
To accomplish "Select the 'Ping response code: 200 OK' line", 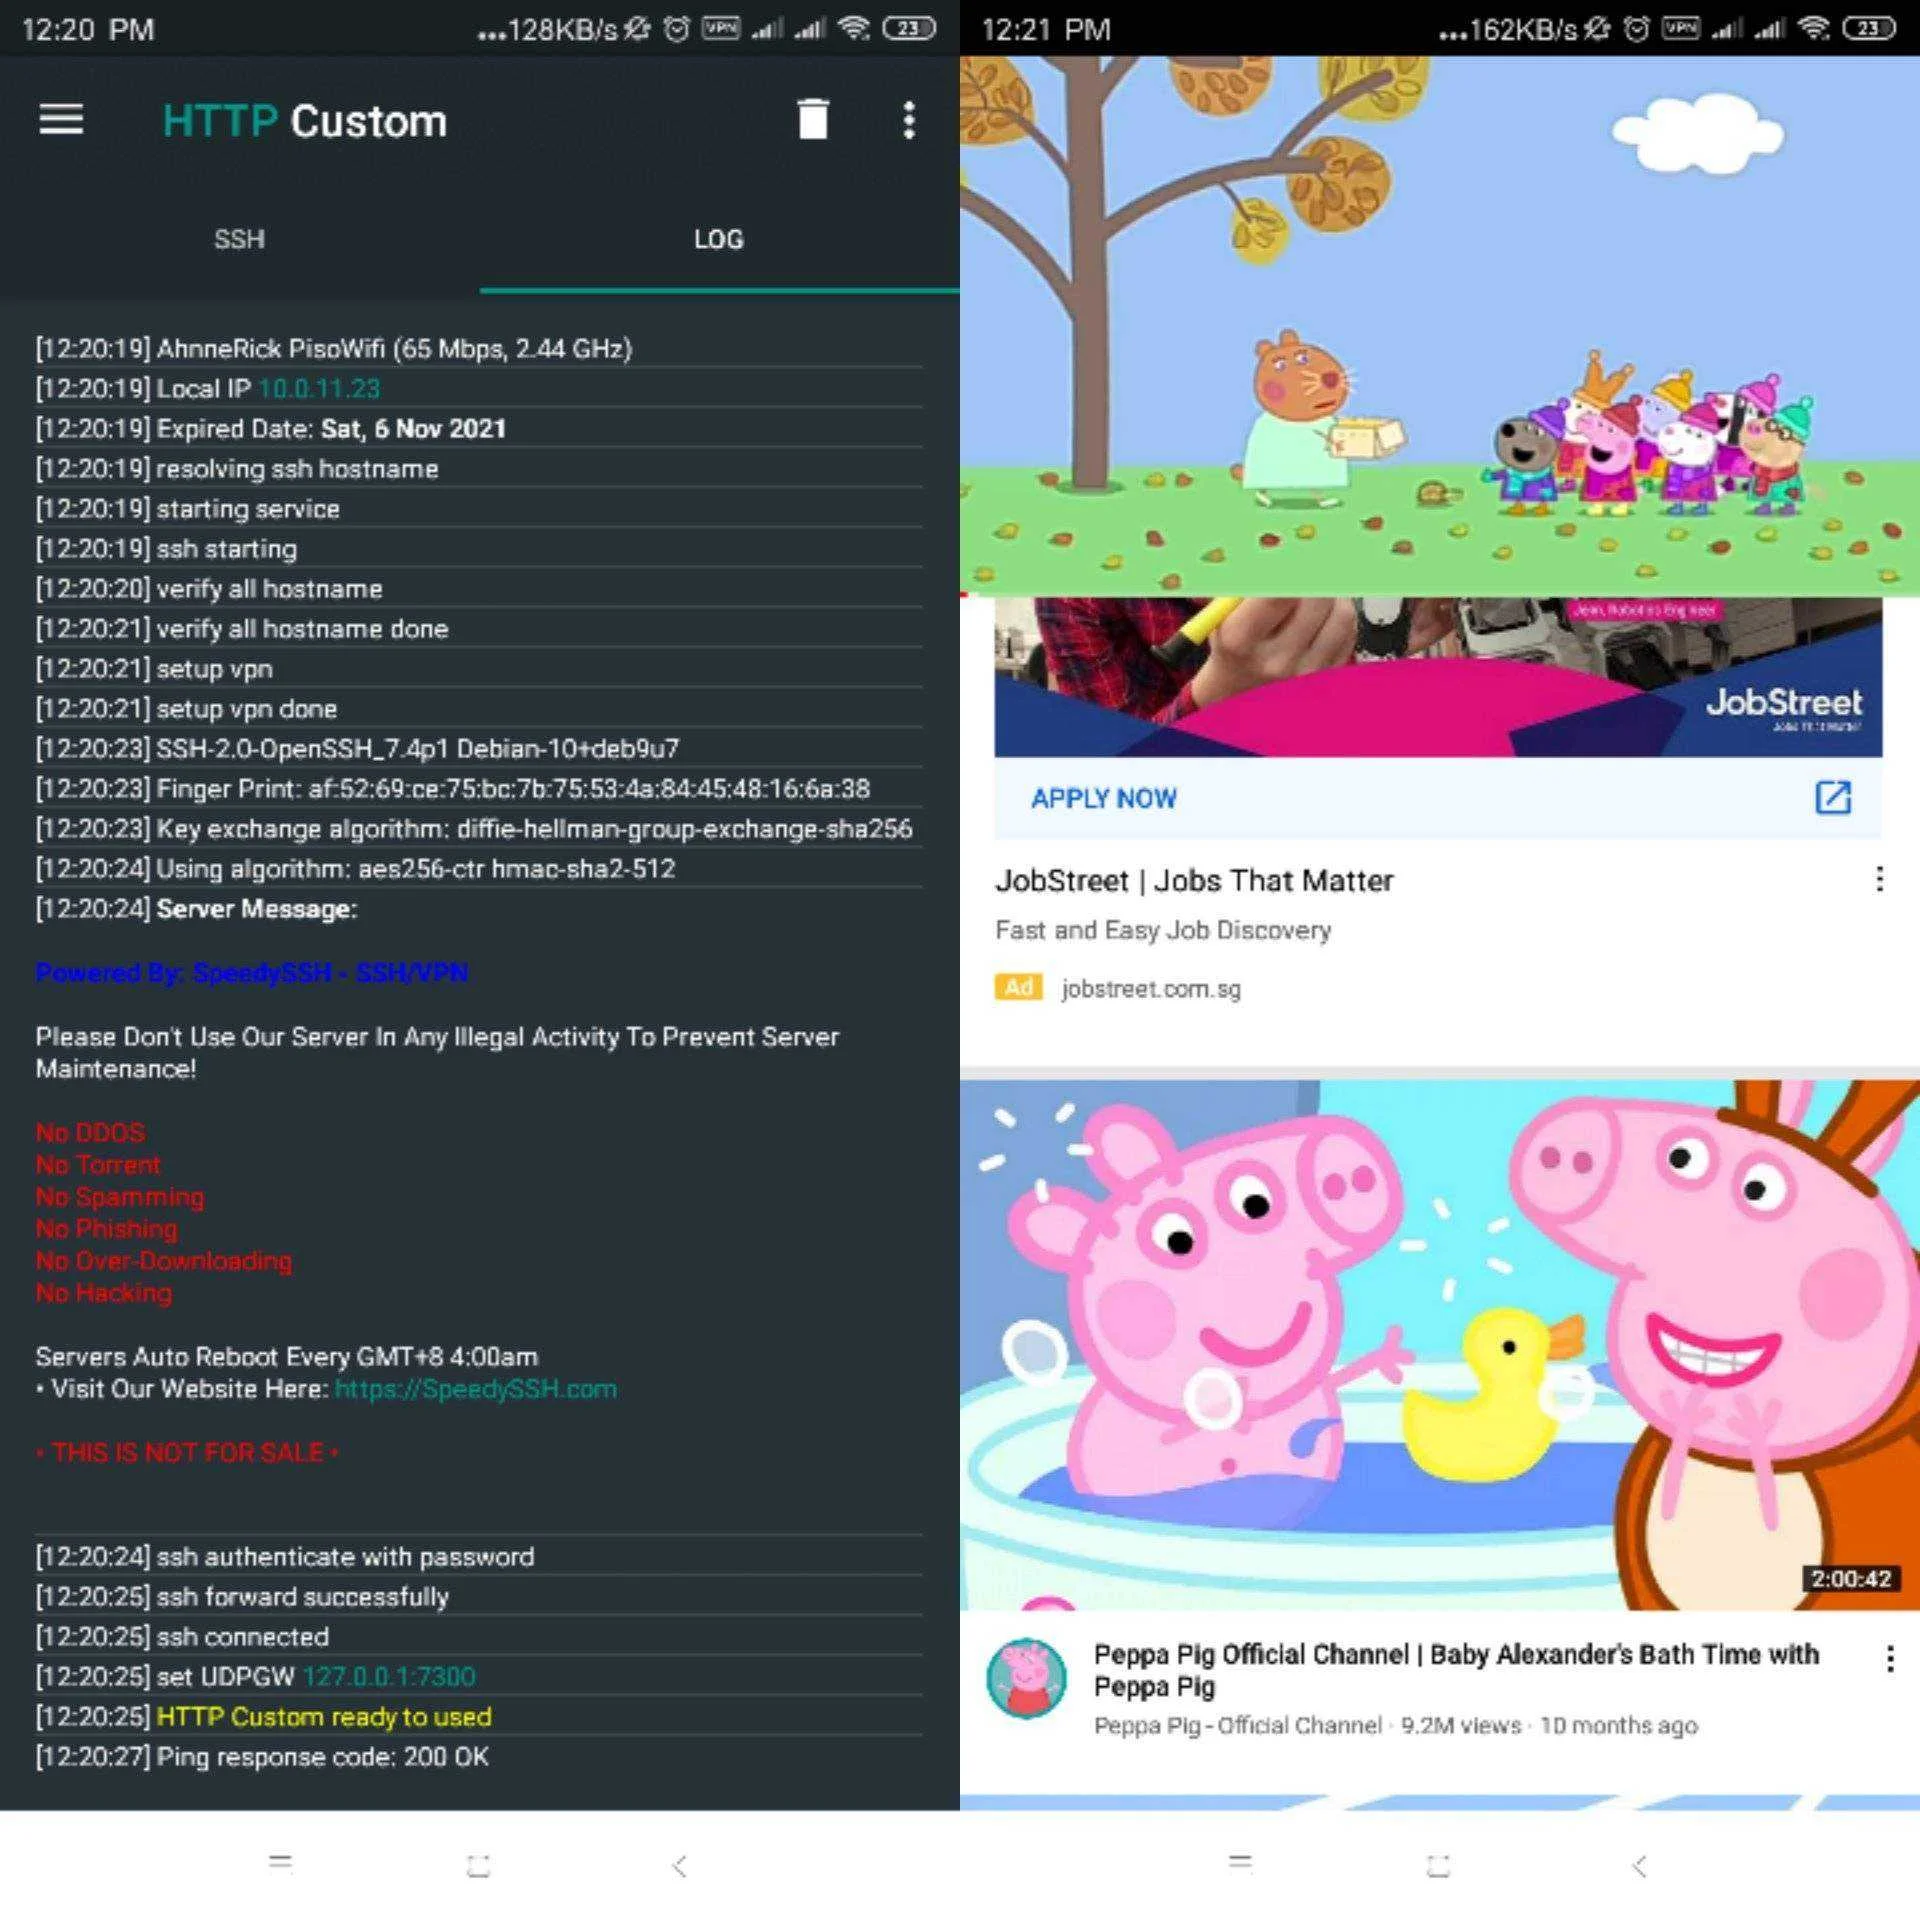I will click(262, 1756).
